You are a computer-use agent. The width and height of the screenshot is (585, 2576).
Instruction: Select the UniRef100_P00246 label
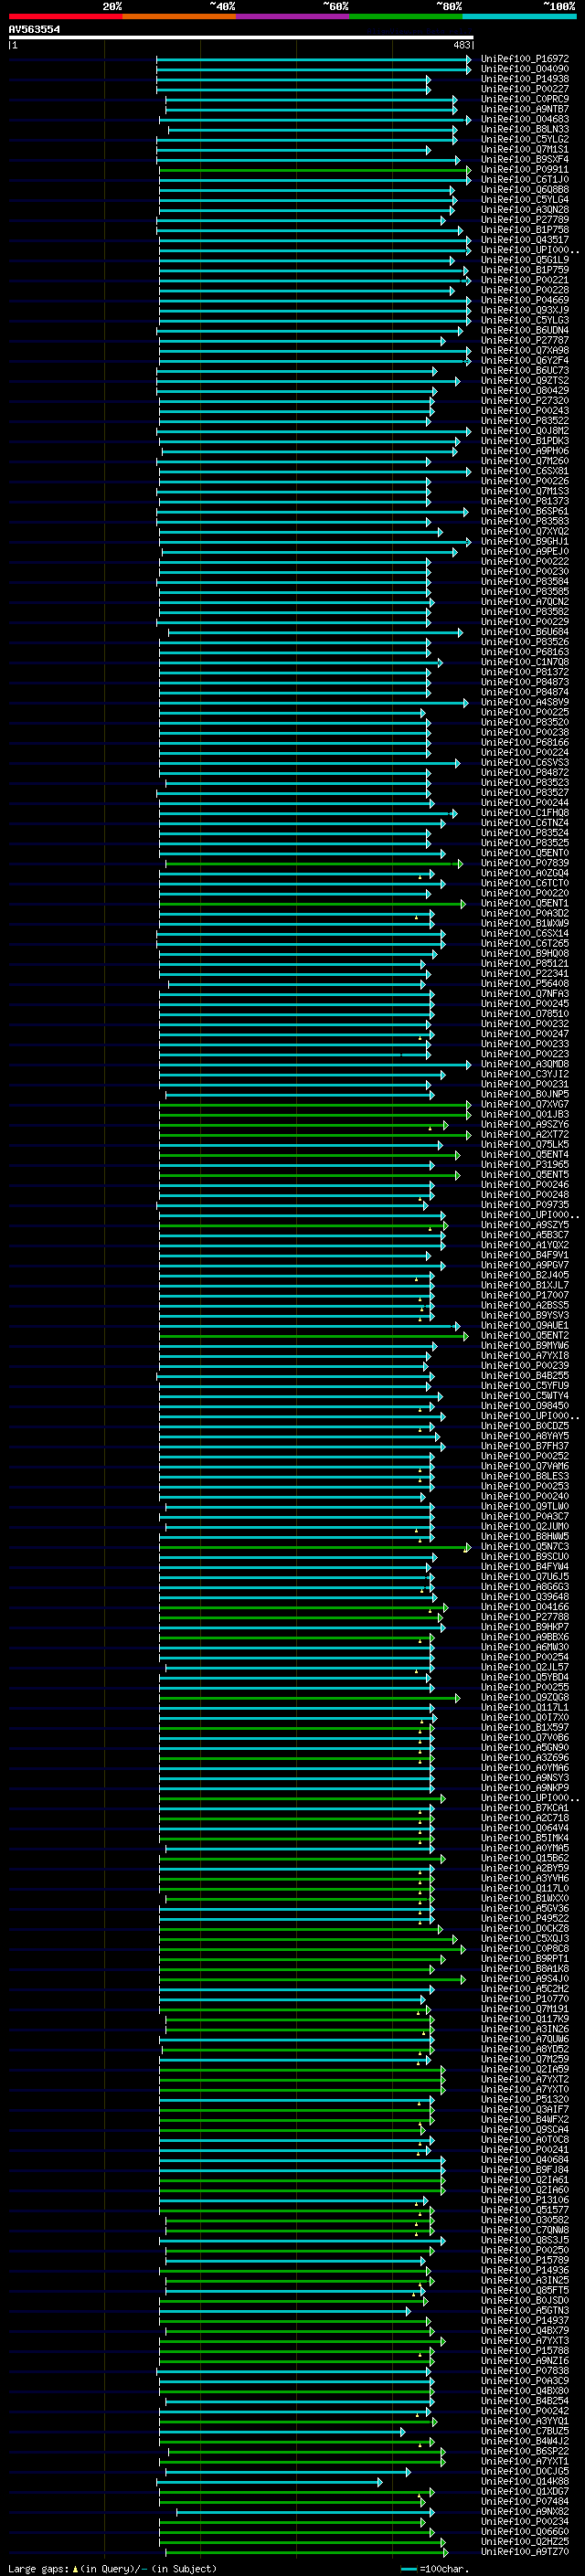[524, 1184]
